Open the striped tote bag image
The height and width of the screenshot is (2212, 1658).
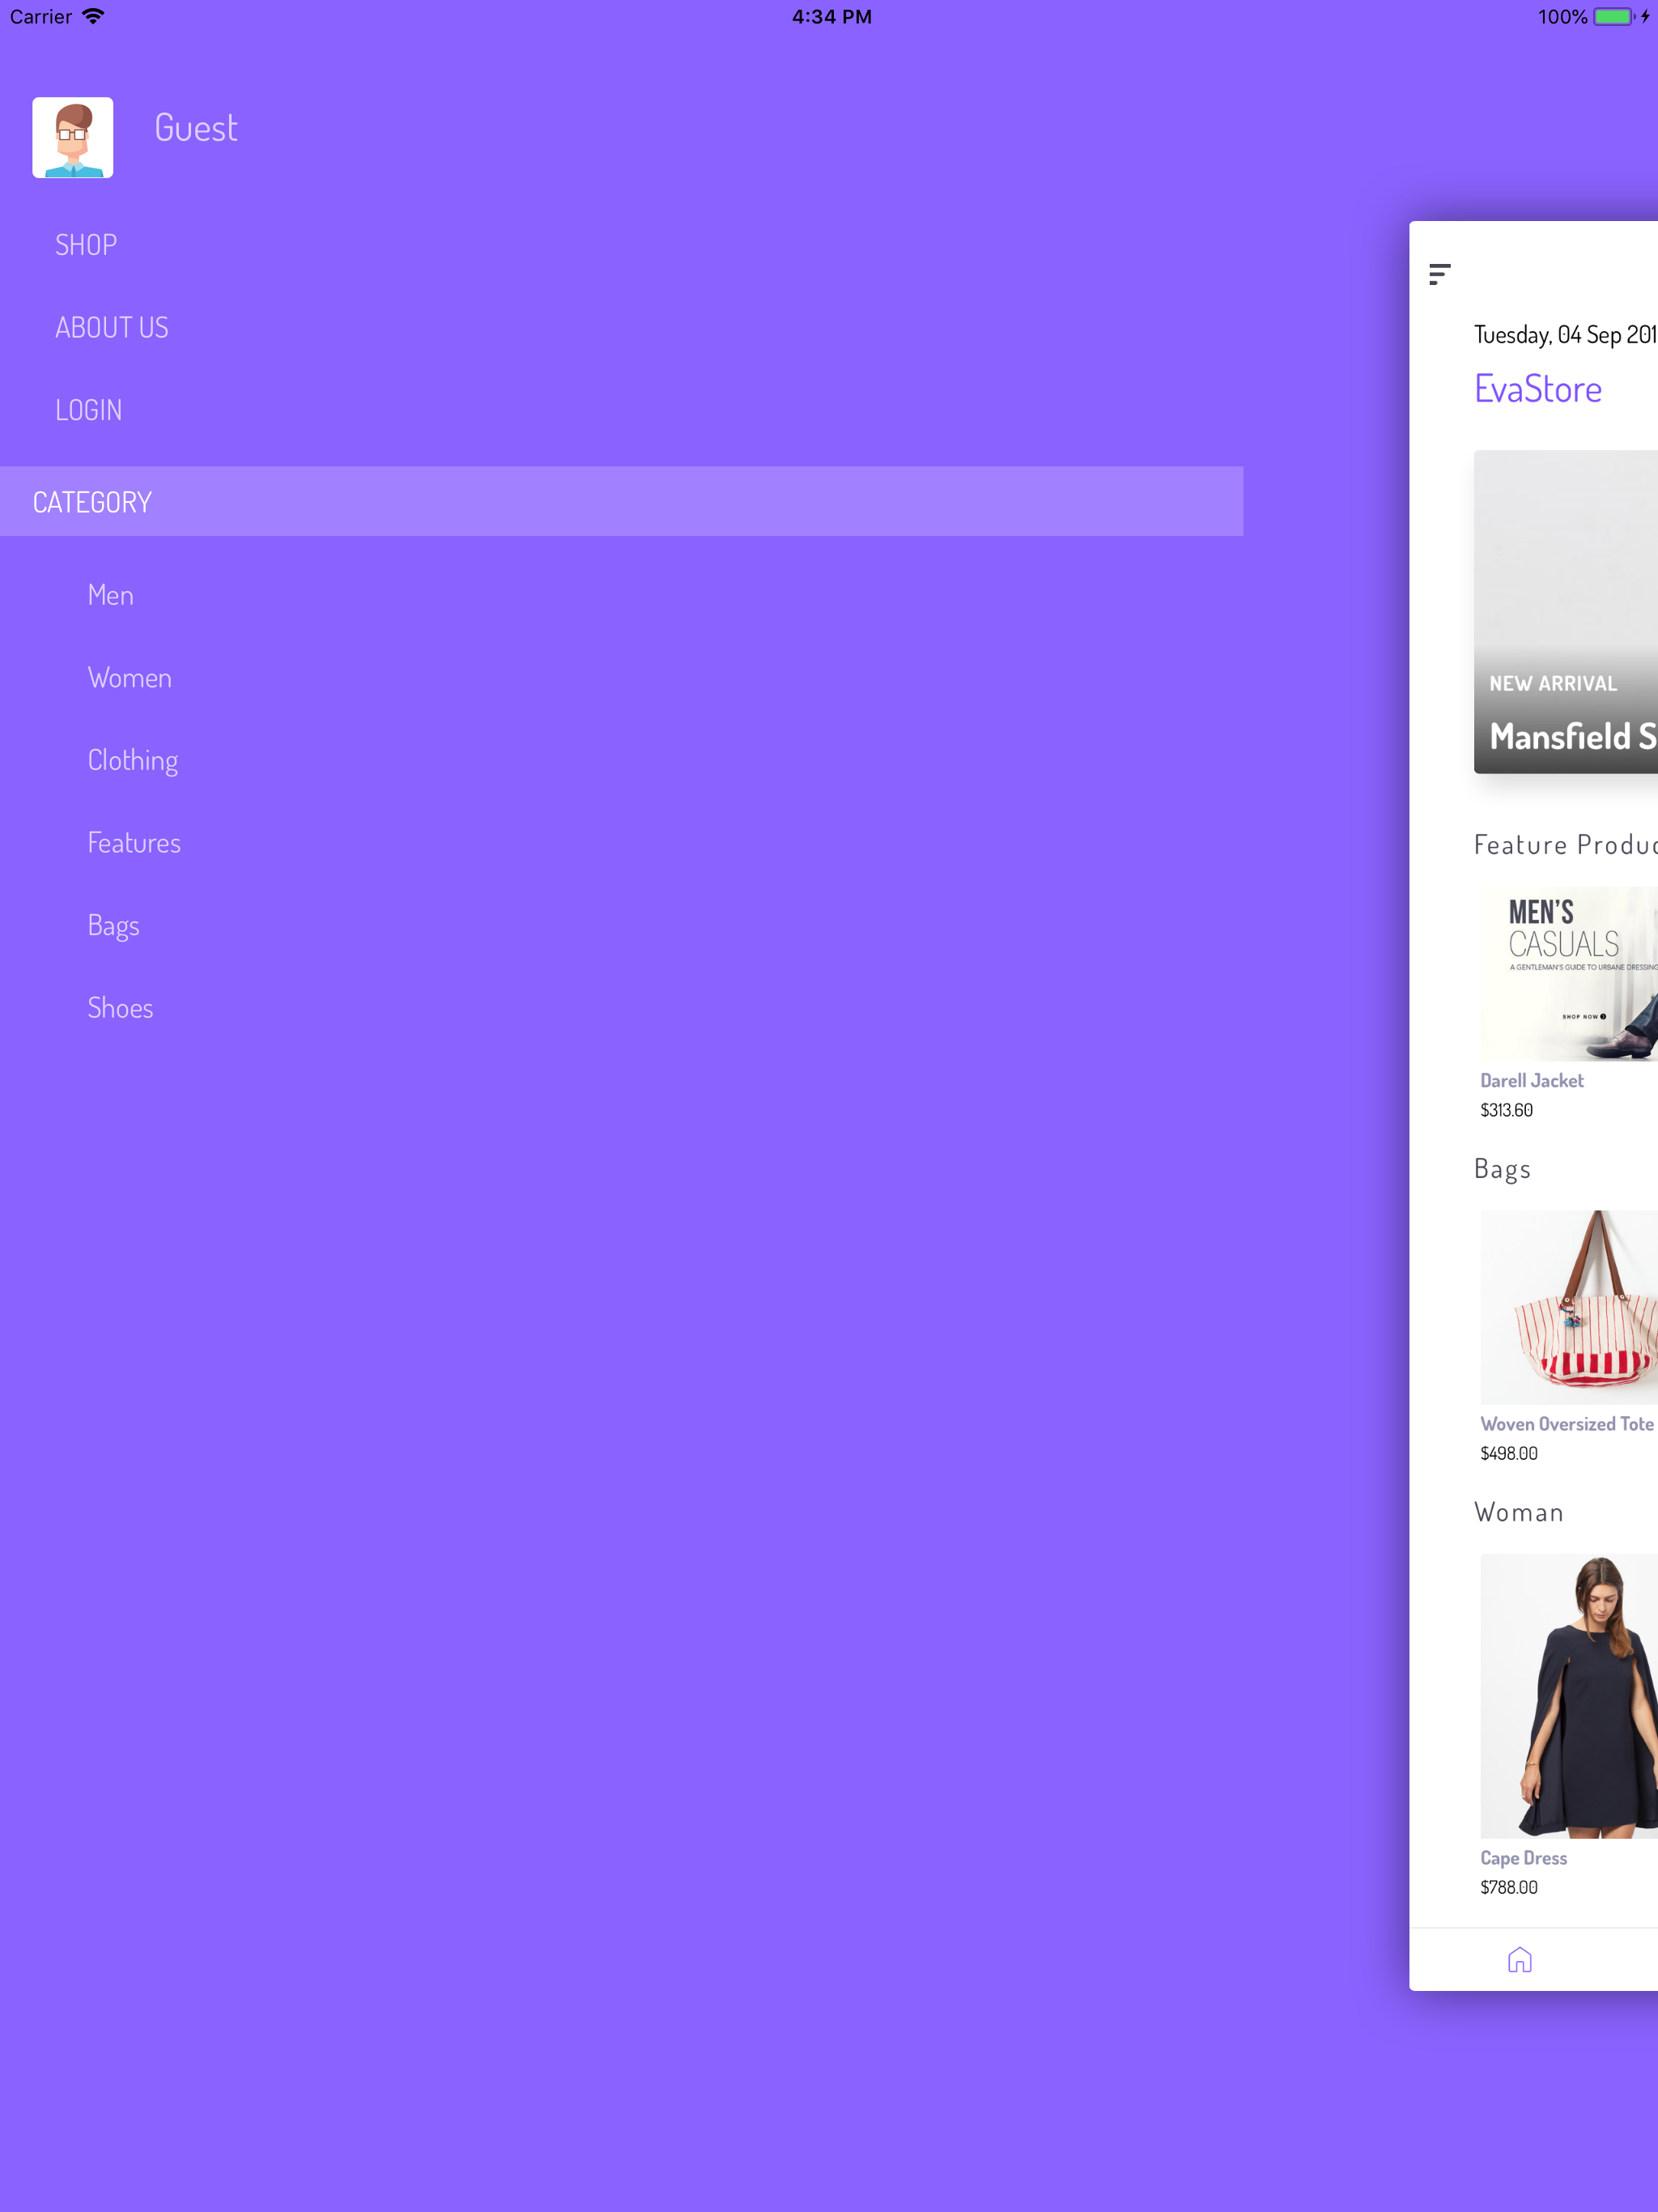[x=1568, y=1307]
